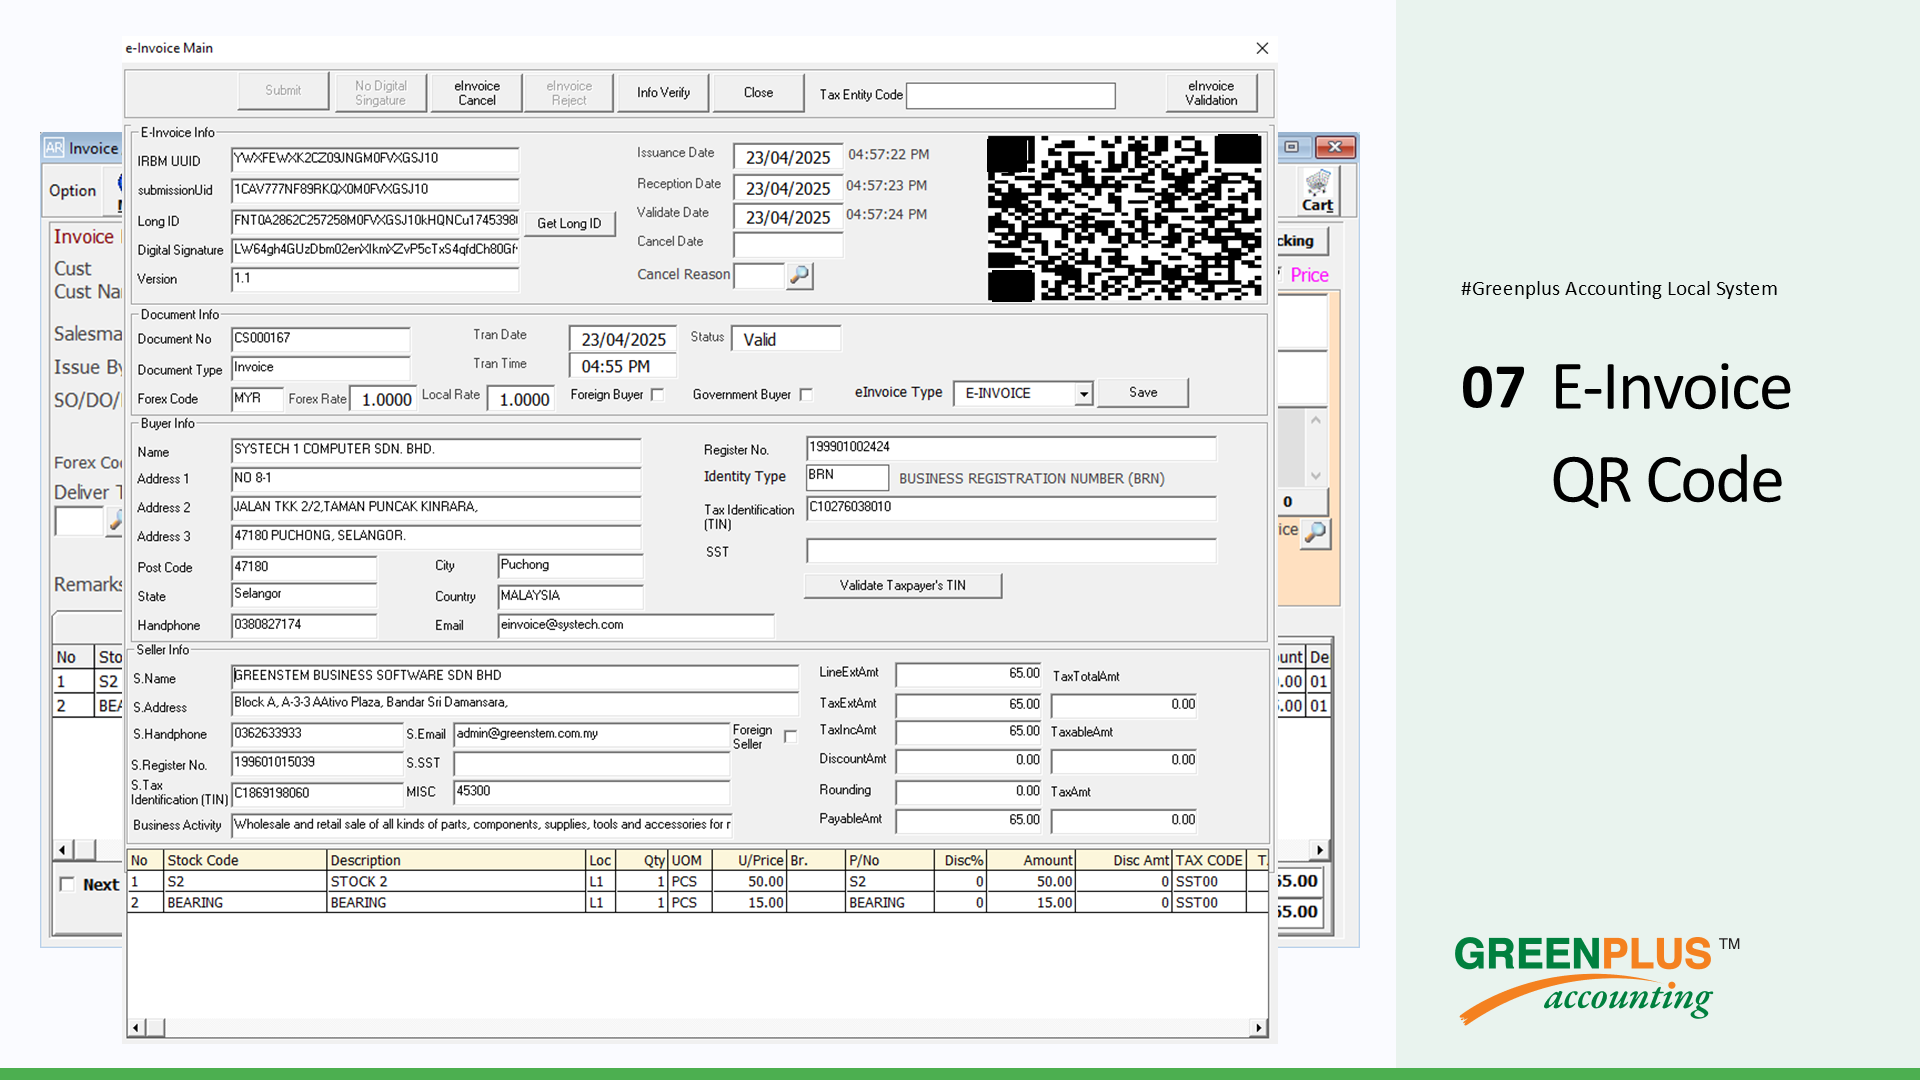1920x1080 pixels.
Task: Click the Business Activity field
Action: click(481, 825)
